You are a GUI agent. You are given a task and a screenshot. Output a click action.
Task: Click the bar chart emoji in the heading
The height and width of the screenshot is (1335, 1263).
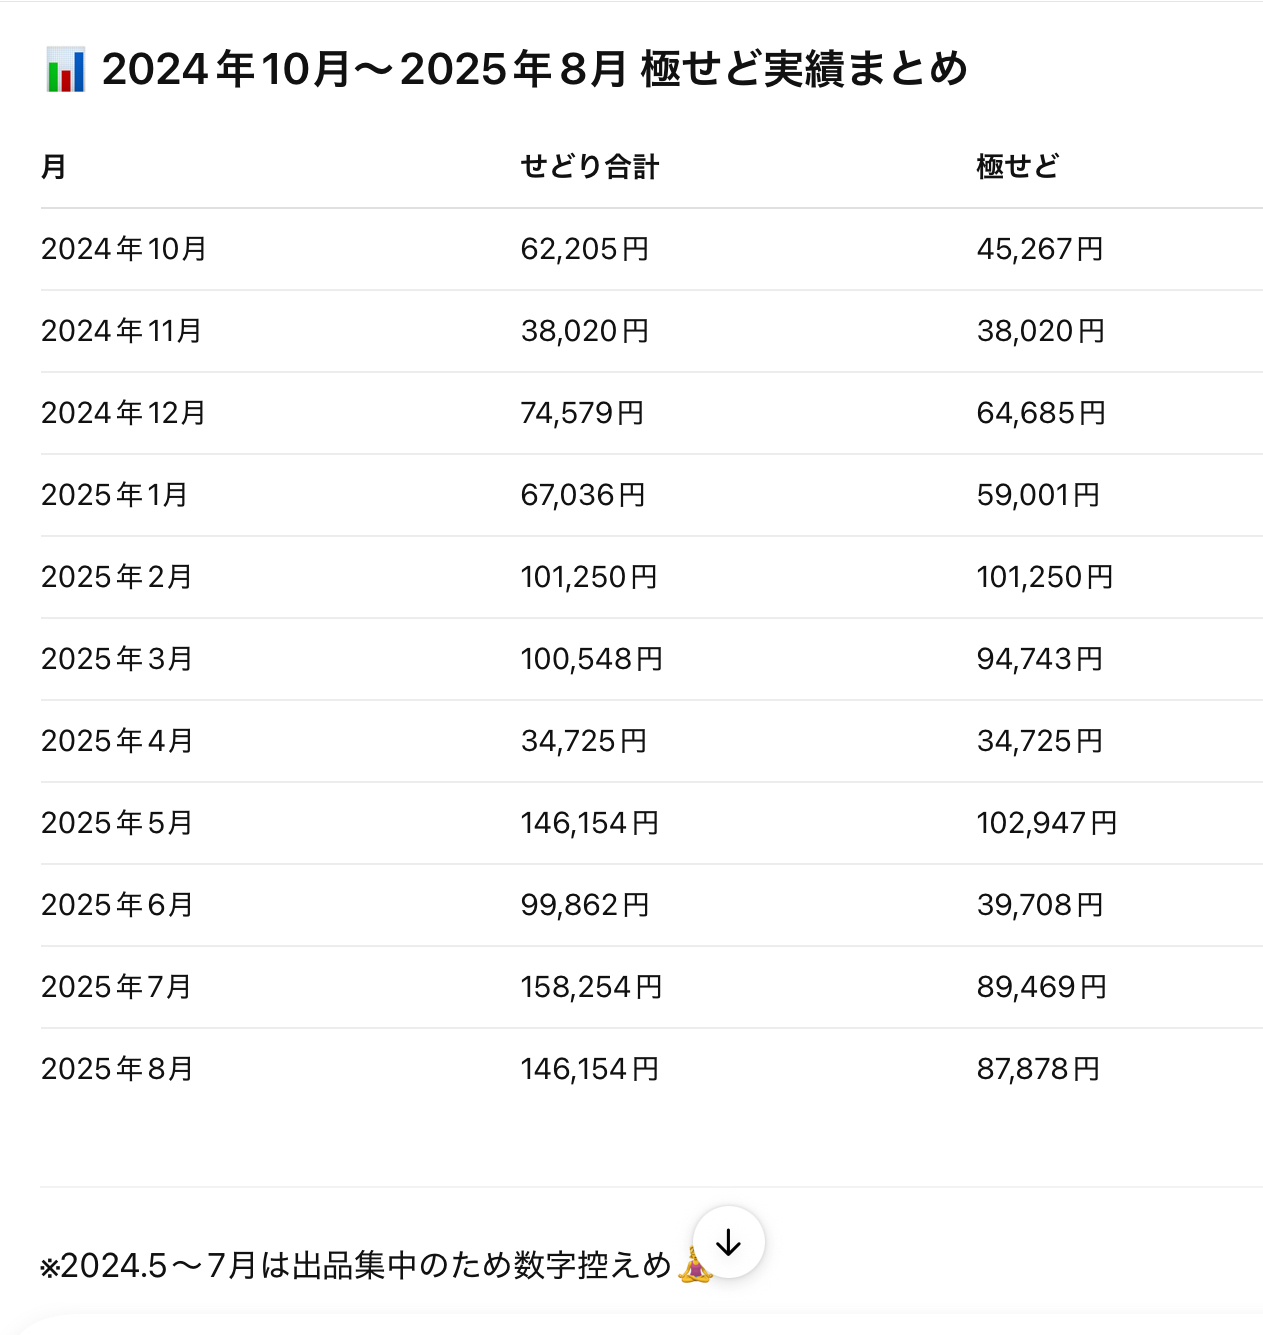66,70
